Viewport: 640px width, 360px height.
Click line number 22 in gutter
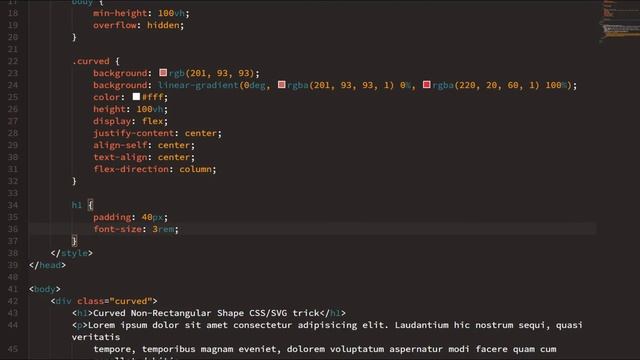(13, 61)
